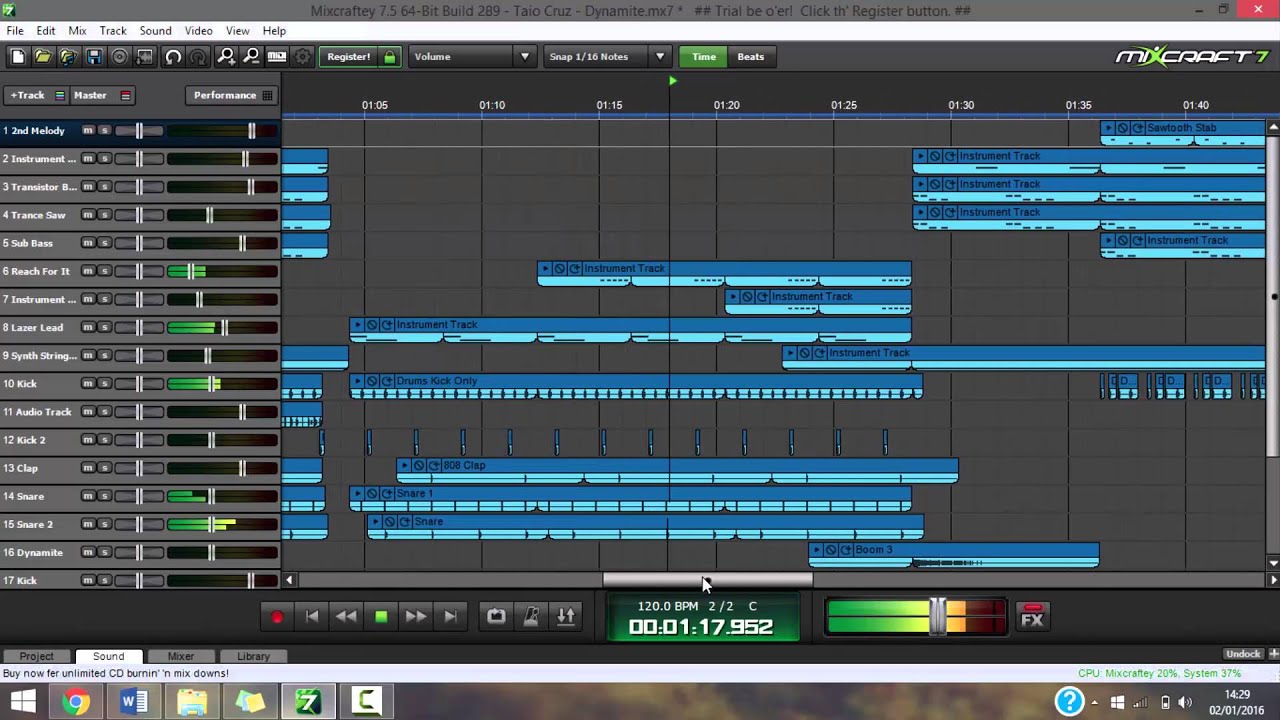Rewind to the start of the project
1280x720 pixels.
tap(312, 617)
